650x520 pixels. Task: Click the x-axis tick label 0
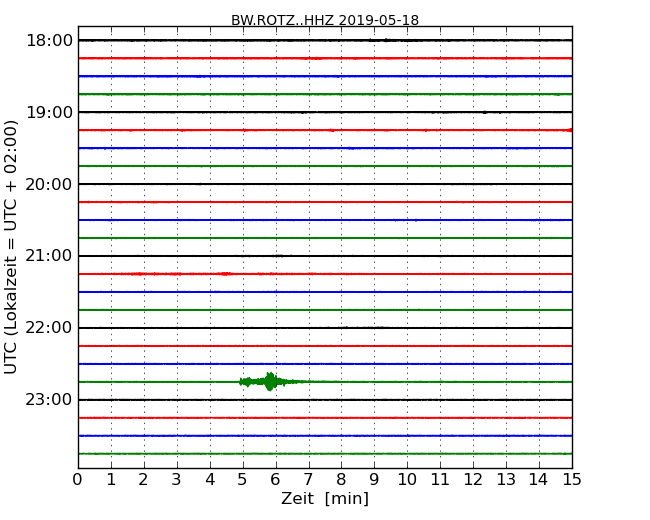click(78, 480)
